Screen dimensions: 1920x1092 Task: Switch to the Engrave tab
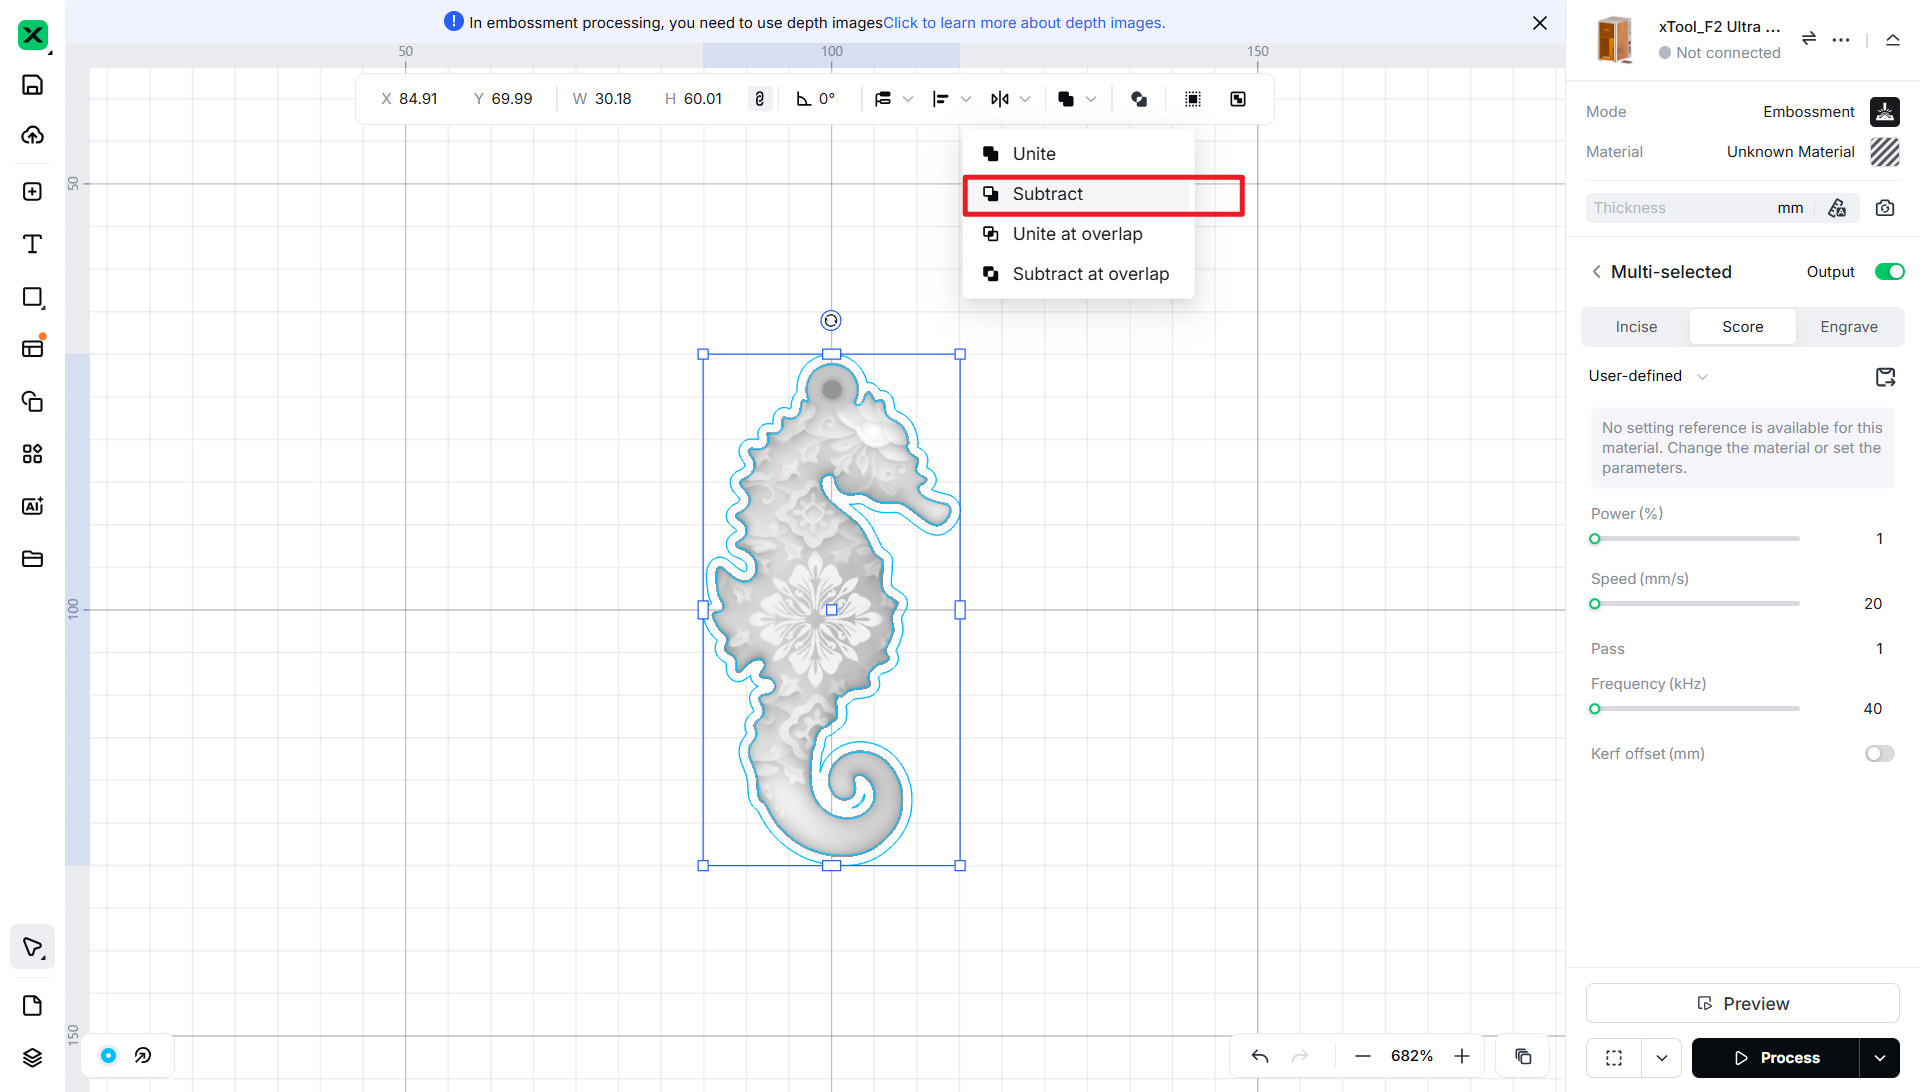(1848, 327)
